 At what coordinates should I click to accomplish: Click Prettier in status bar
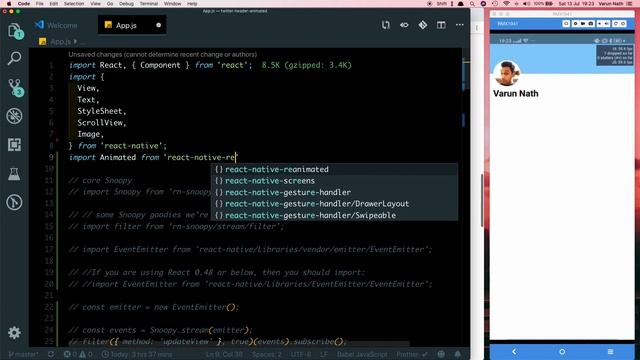(x=411, y=354)
